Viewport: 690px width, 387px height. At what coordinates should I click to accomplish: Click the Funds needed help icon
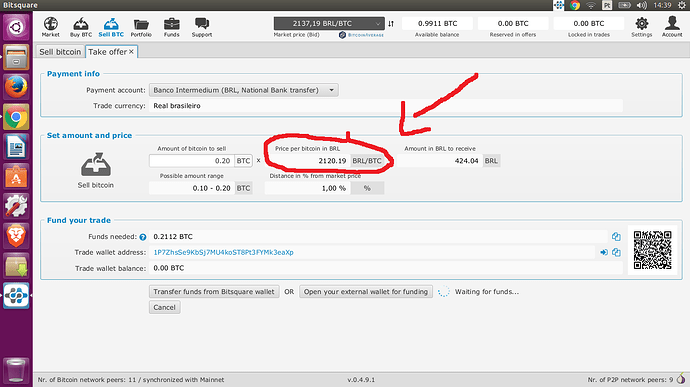click(x=143, y=237)
